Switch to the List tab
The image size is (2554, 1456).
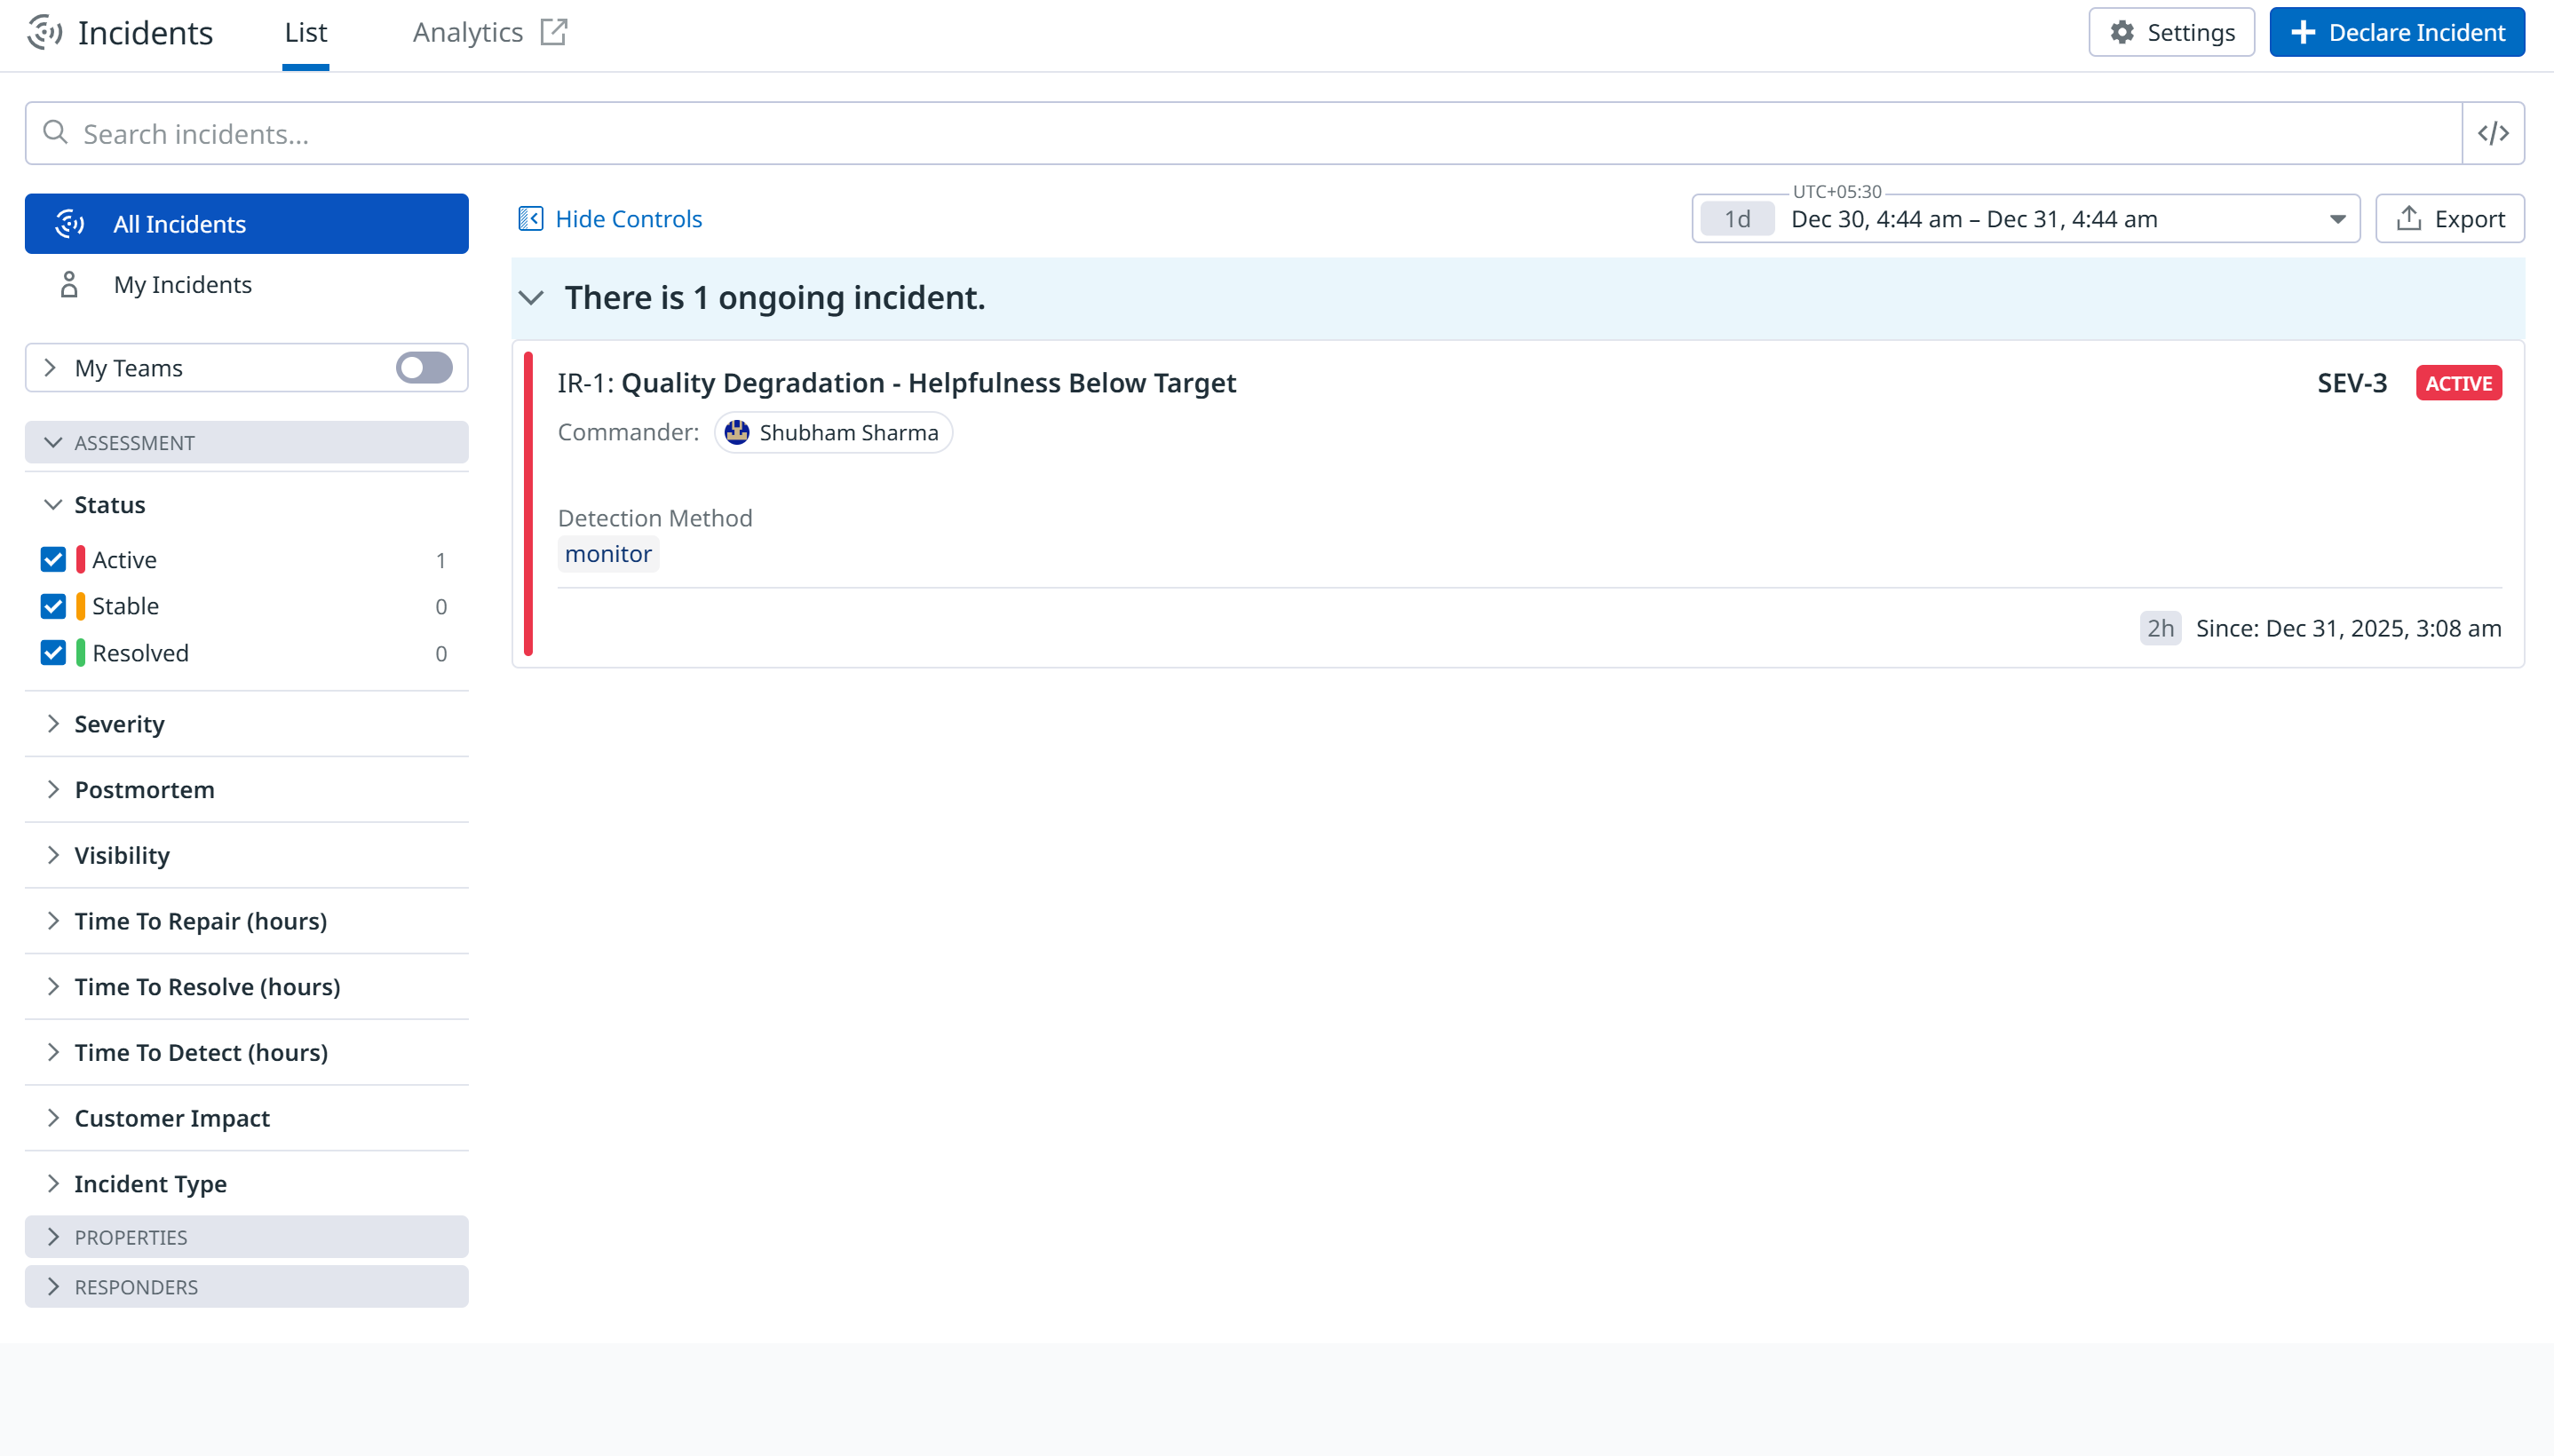click(x=305, y=33)
